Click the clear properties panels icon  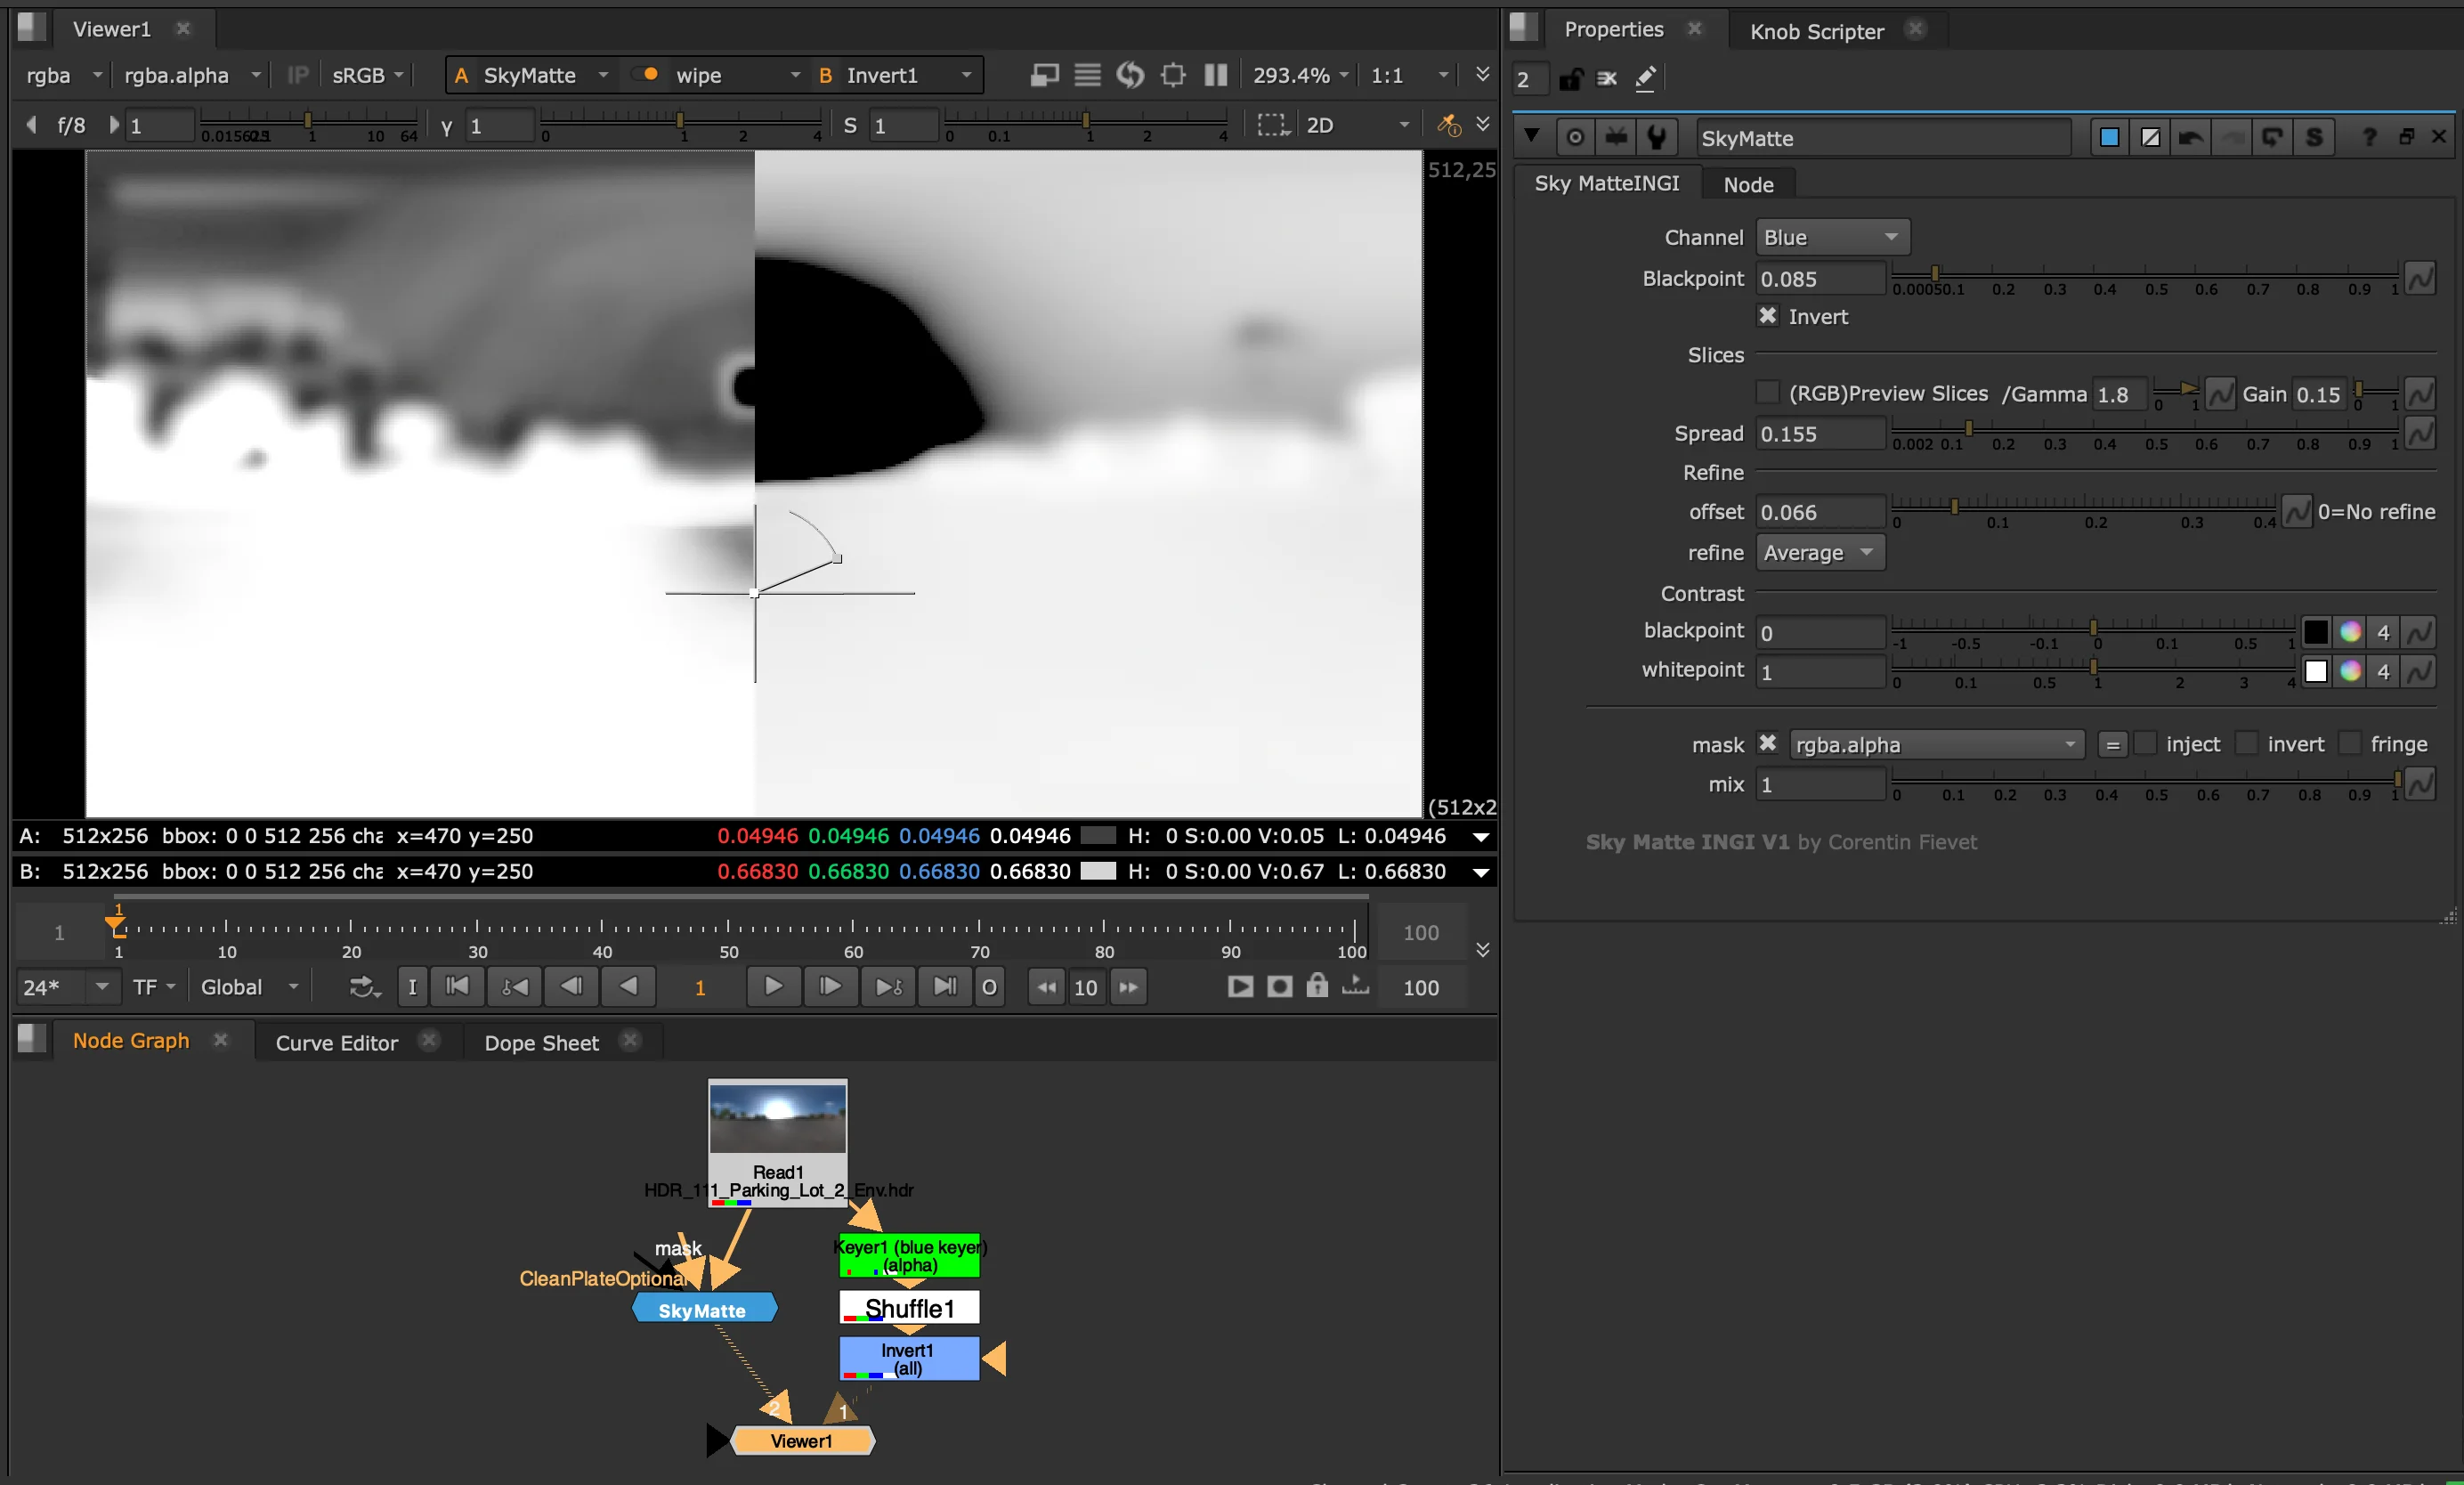click(x=1607, y=79)
